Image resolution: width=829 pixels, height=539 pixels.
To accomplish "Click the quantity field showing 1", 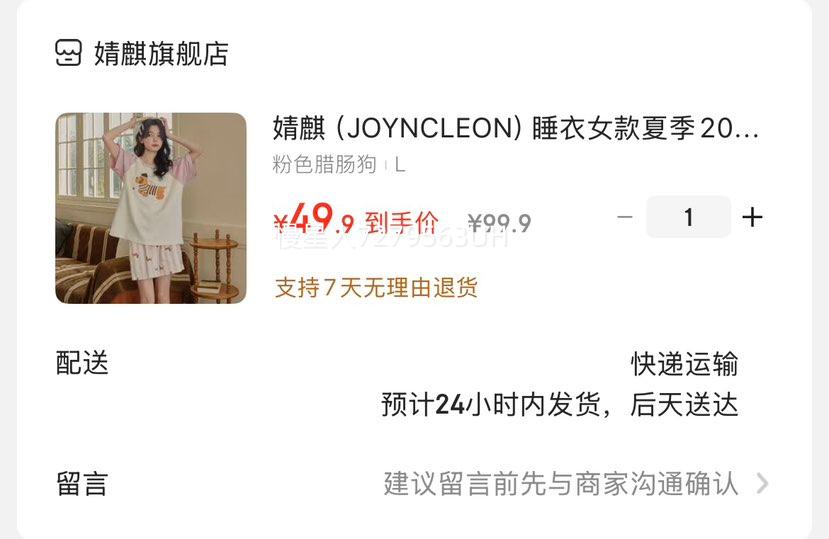I will [x=688, y=217].
